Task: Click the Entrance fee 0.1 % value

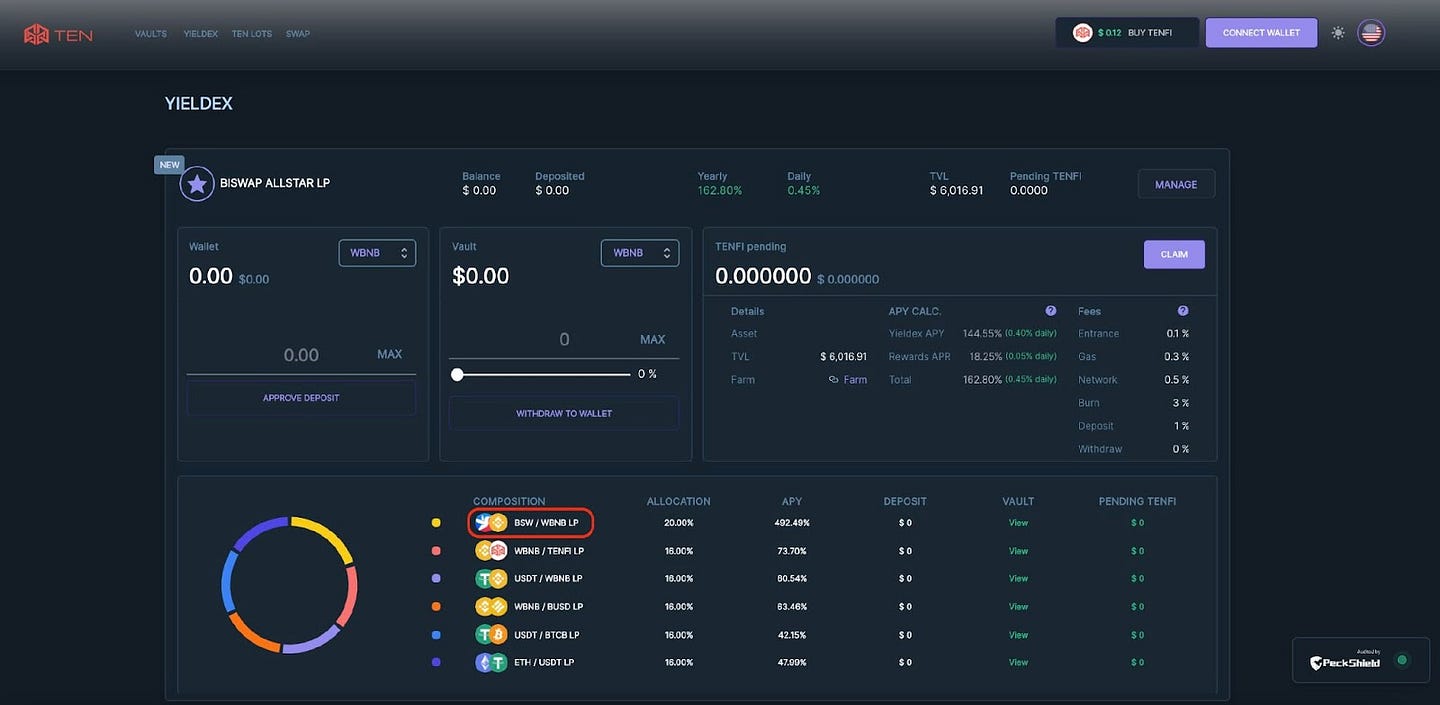Action: coord(1178,333)
